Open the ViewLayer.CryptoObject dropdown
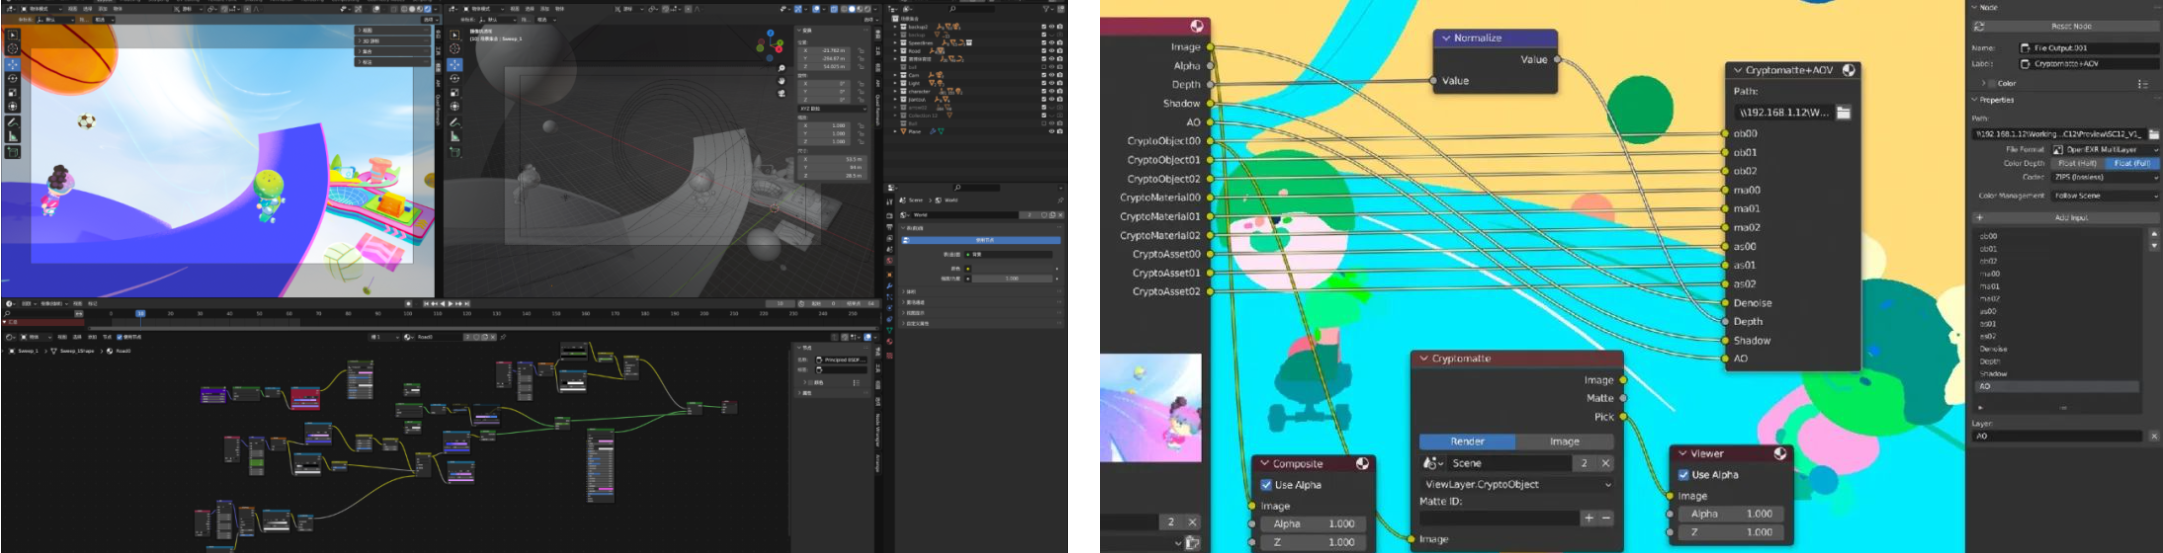 click(x=1516, y=484)
